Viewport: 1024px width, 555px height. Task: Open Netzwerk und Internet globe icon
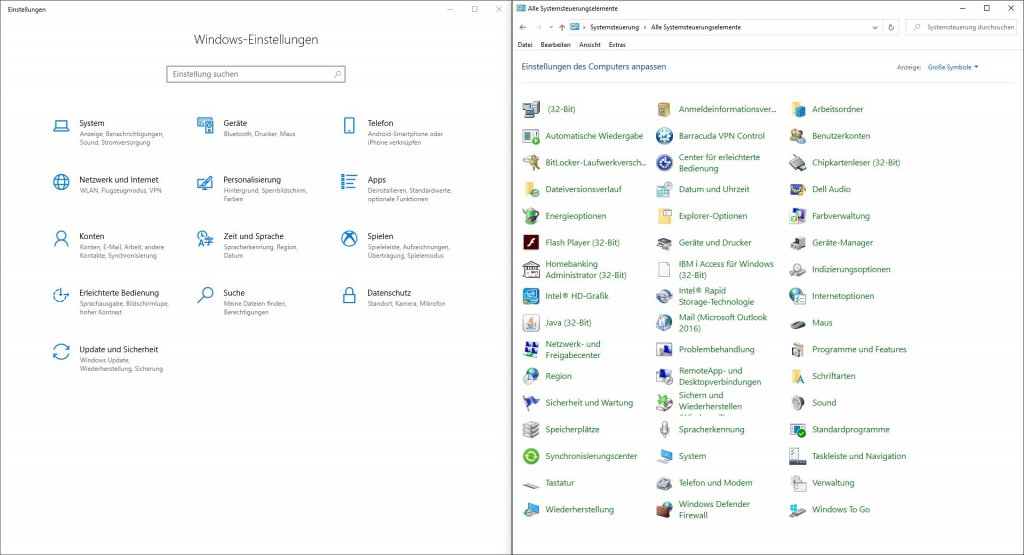(x=61, y=182)
